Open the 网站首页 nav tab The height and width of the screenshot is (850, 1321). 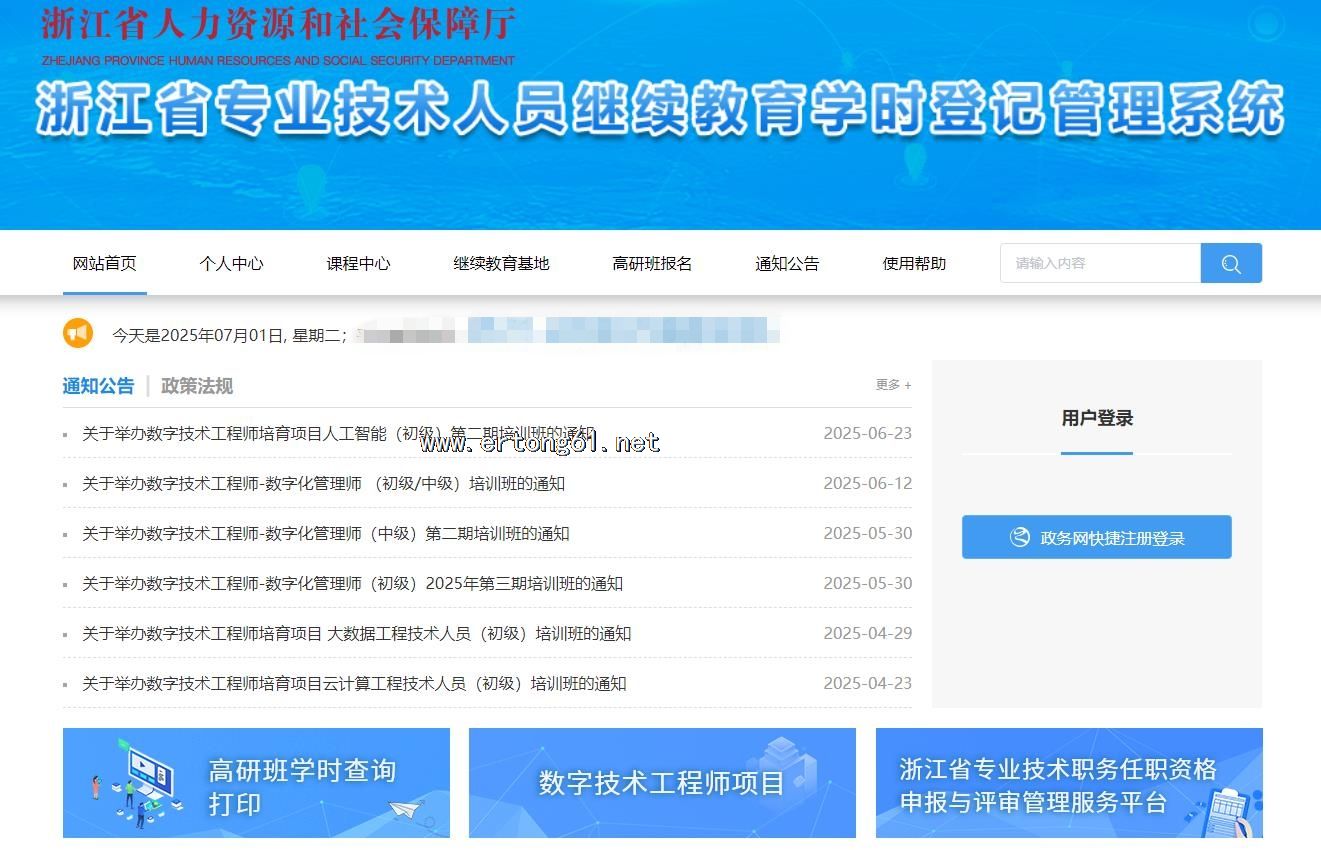coord(105,264)
